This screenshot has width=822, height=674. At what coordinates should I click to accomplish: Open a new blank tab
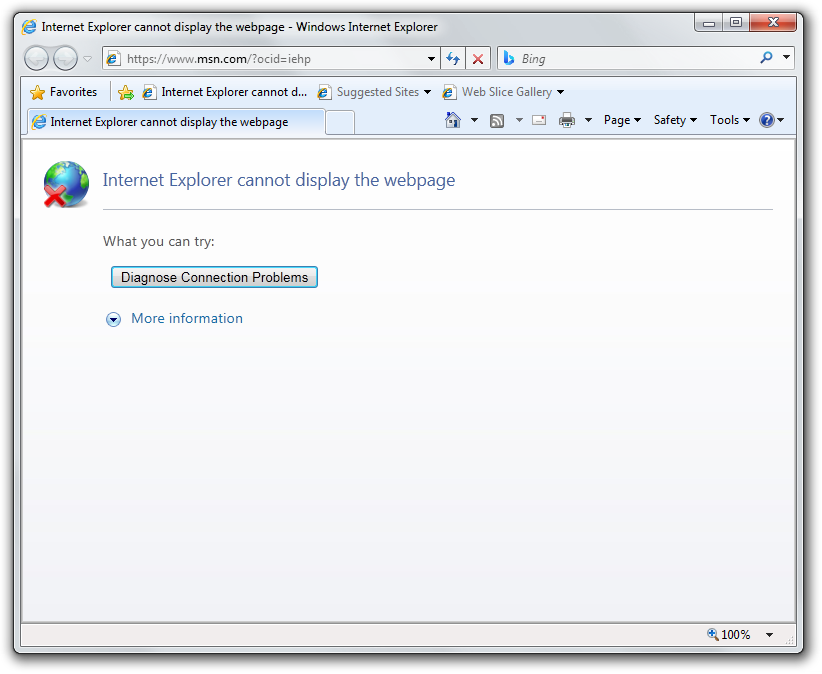pyautogui.click(x=340, y=123)
